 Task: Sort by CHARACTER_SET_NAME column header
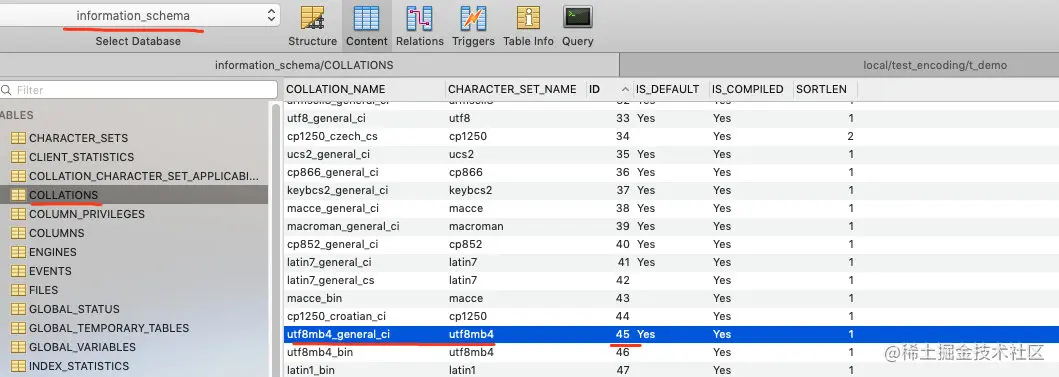(x=516, y=89)
